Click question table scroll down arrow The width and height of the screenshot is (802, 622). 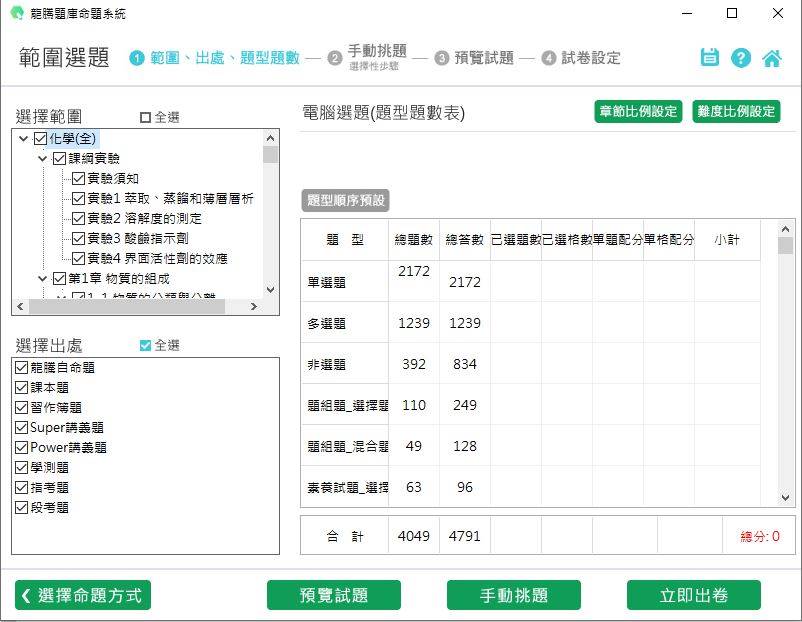coord(786,497)
